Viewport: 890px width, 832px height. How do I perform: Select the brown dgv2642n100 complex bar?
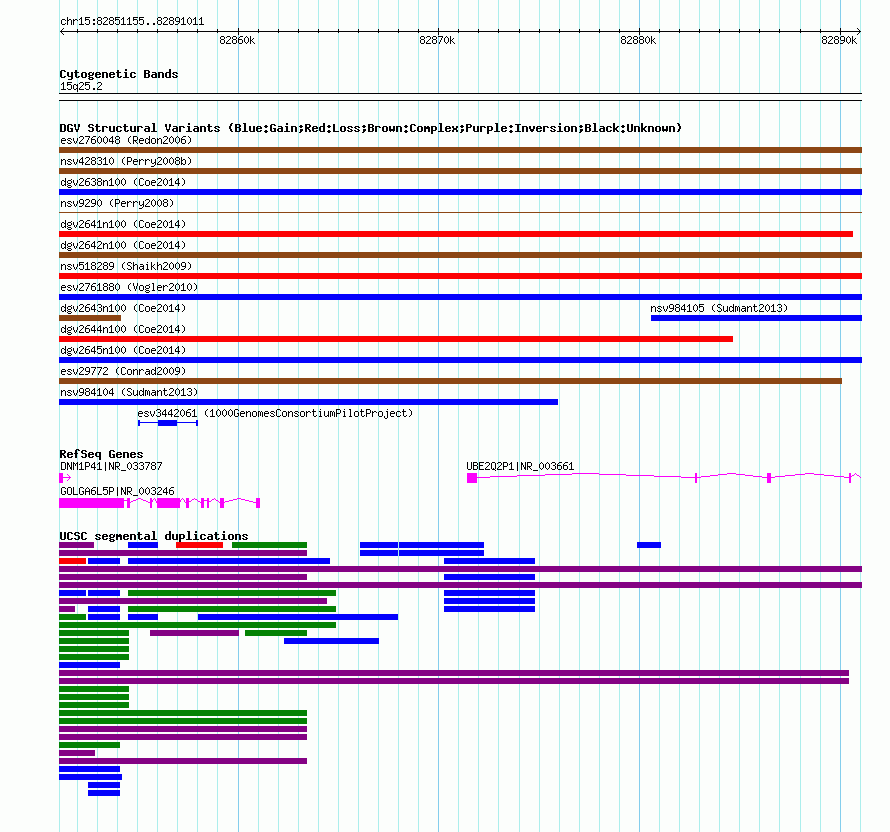click(x=460, y=255)
